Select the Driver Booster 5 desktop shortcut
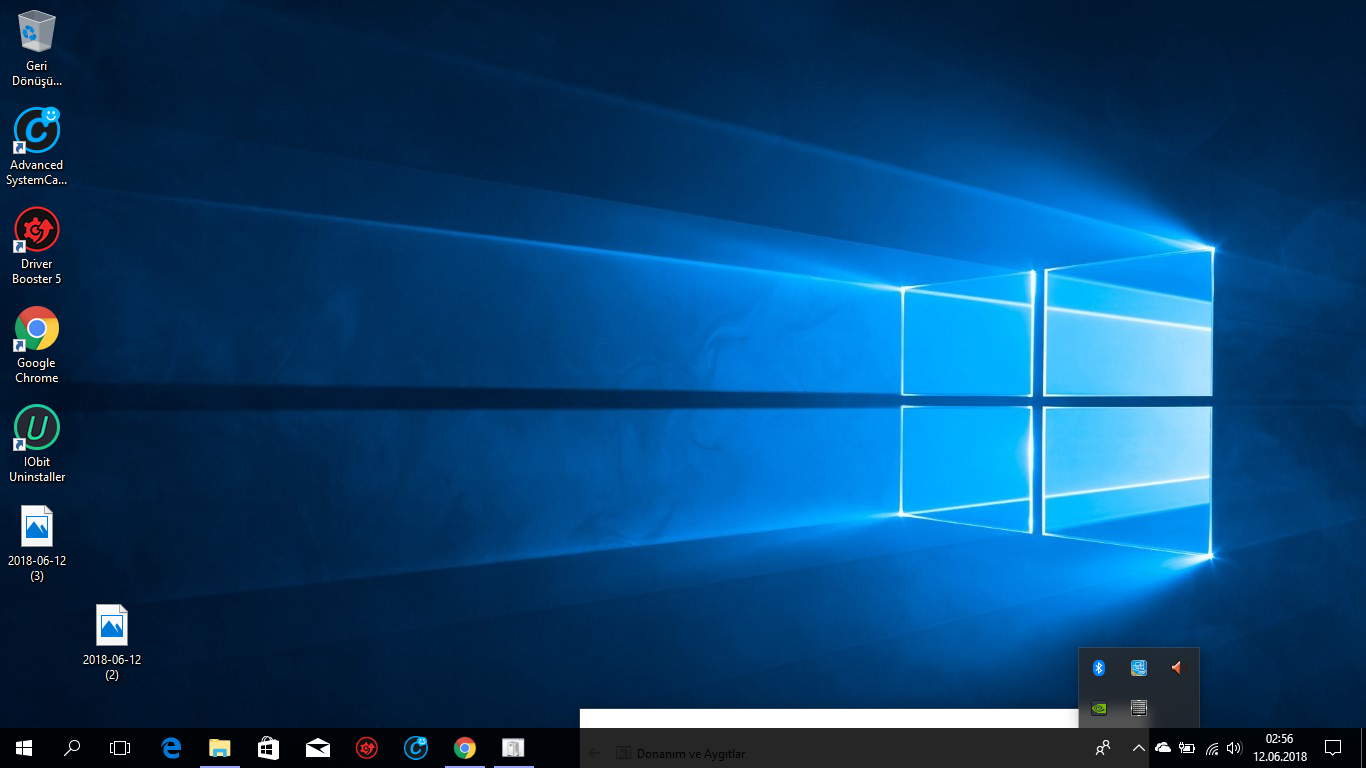Screen dimensions: 1366x768 pos(37,246)
